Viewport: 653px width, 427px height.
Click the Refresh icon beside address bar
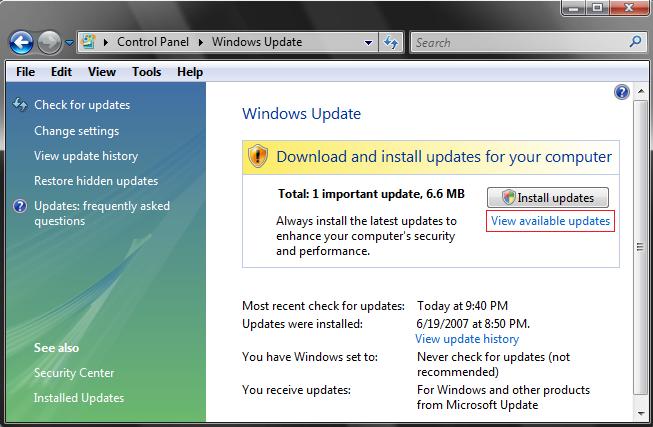[391, 42]
